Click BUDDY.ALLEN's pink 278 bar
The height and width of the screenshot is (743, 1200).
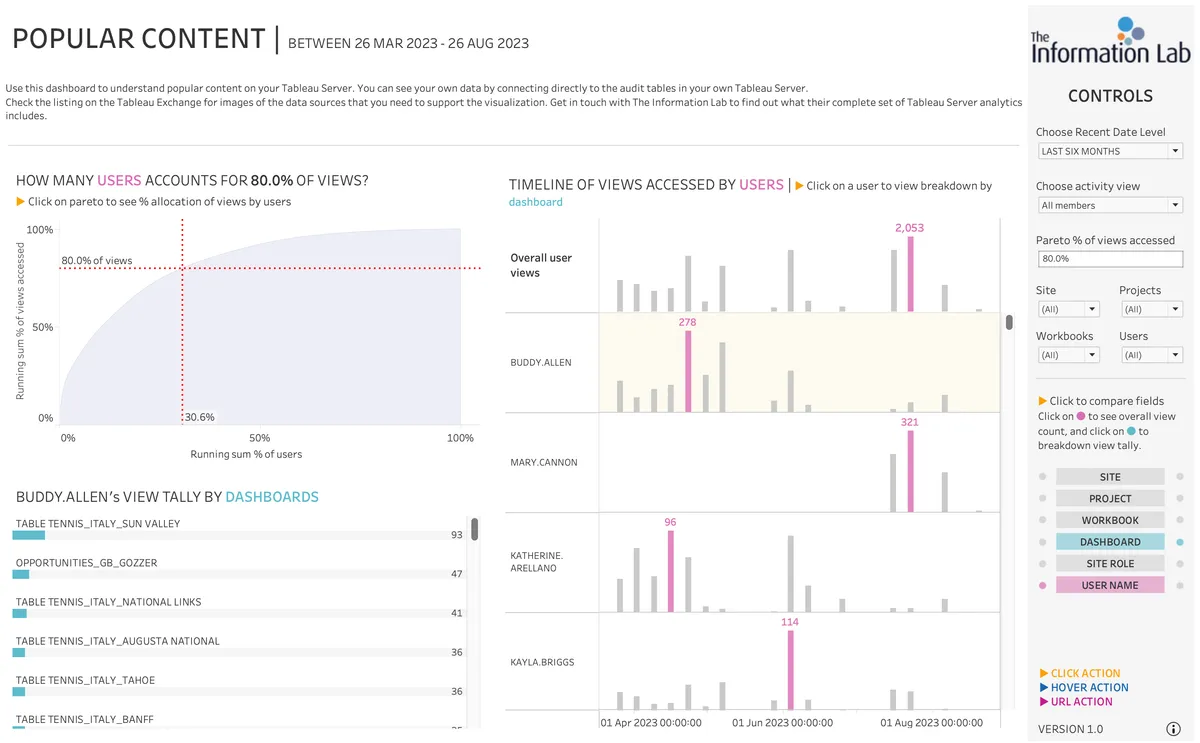(x=688, y=371)
